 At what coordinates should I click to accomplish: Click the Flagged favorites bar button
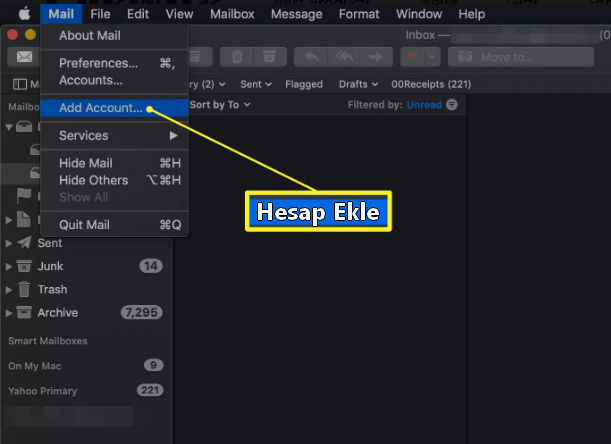coord(303,84)
